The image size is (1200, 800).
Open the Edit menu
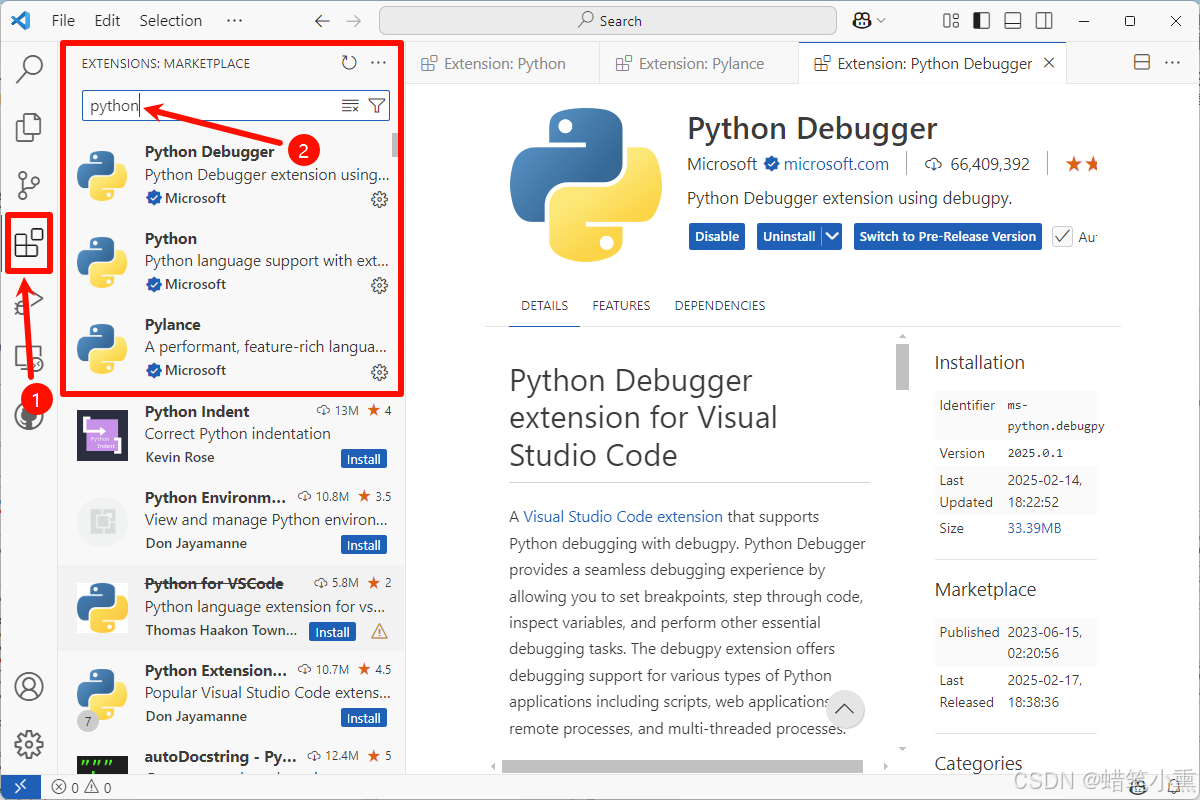coord(107,20)
